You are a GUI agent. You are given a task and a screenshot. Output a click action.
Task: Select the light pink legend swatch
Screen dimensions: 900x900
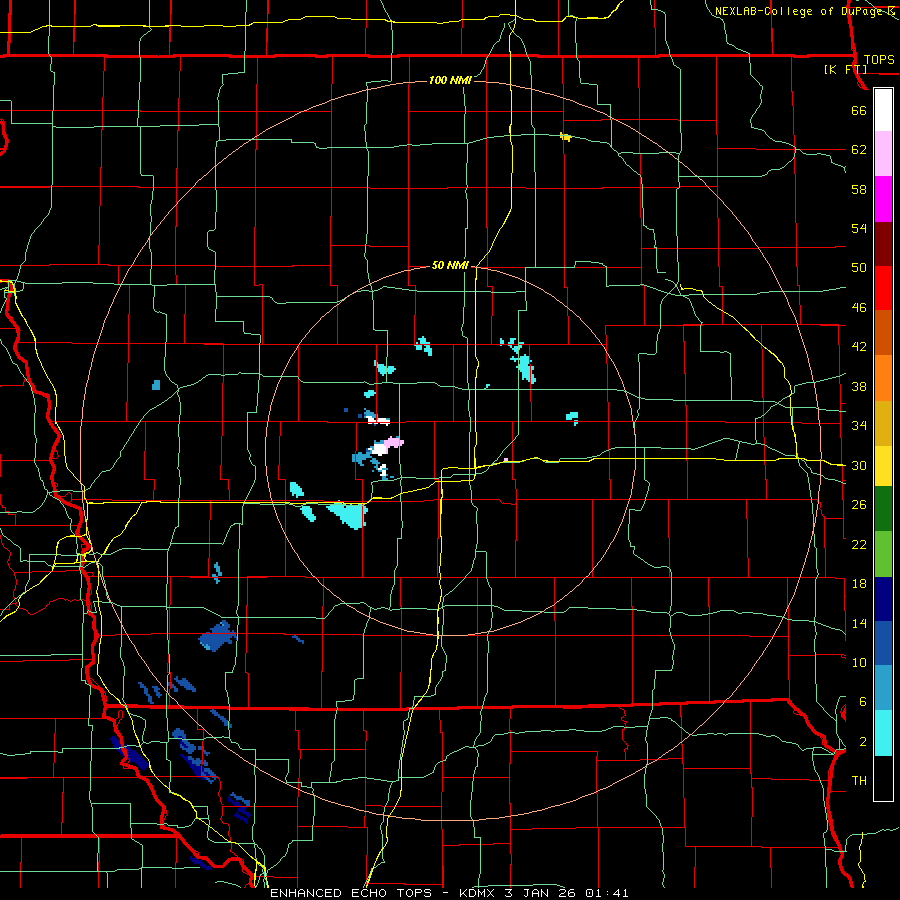click(883, 154)
